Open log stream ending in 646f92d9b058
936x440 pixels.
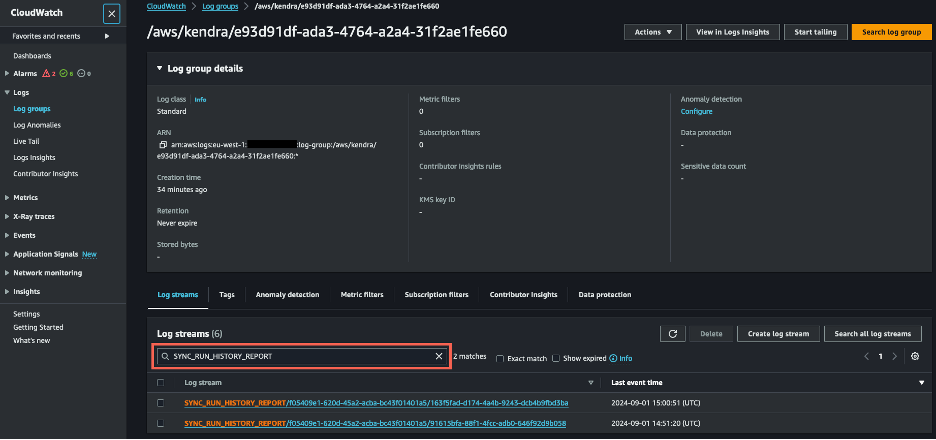pyautogui.click(x=375, y=423)
